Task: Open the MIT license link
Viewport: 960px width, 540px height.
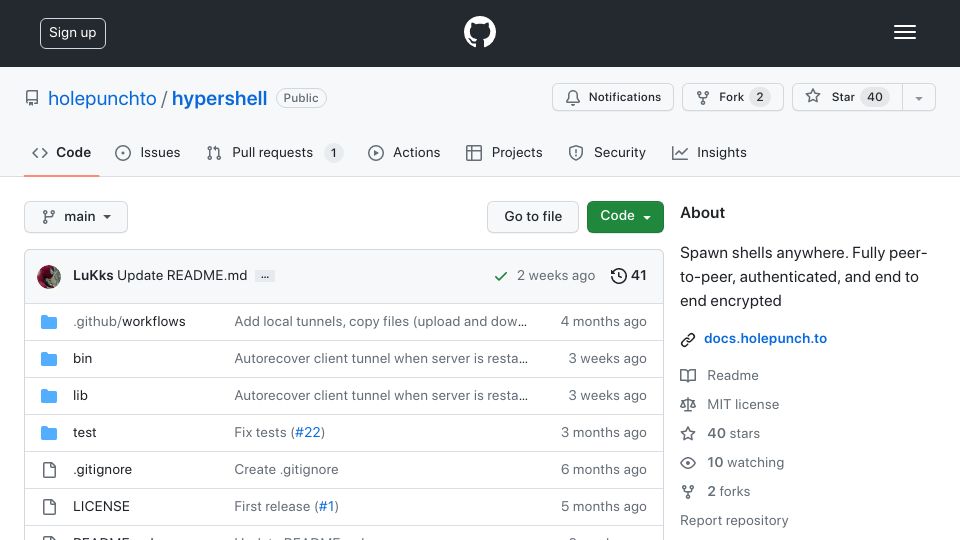Action: pos(743,404)
